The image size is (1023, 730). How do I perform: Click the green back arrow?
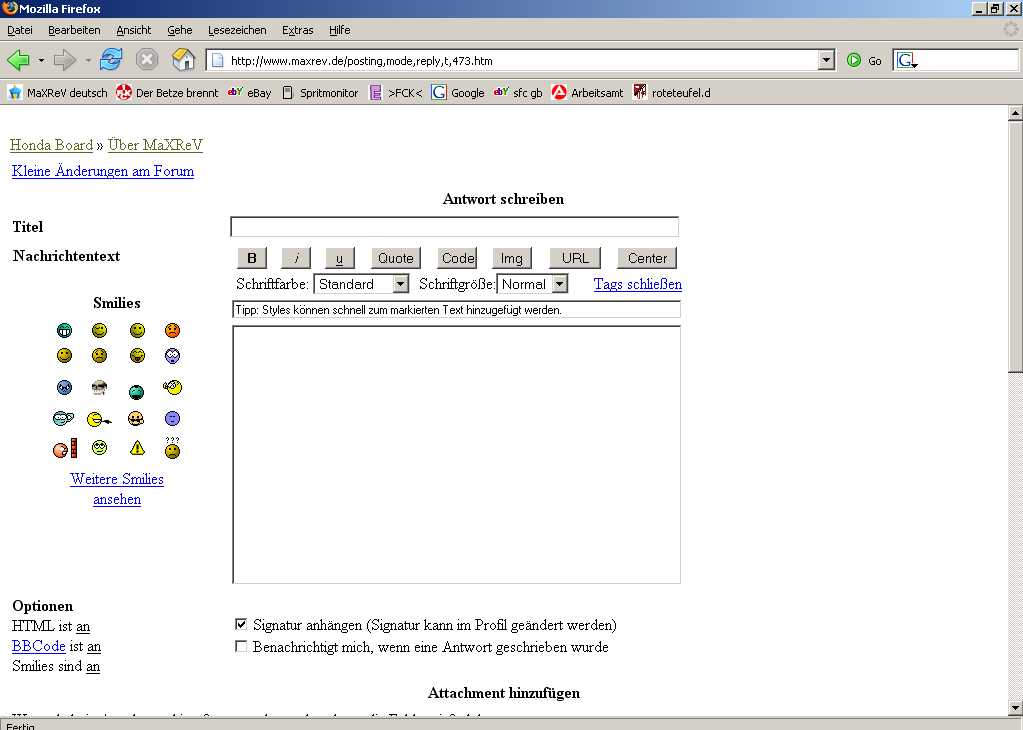pyautogui.click(x=19, y=60)
